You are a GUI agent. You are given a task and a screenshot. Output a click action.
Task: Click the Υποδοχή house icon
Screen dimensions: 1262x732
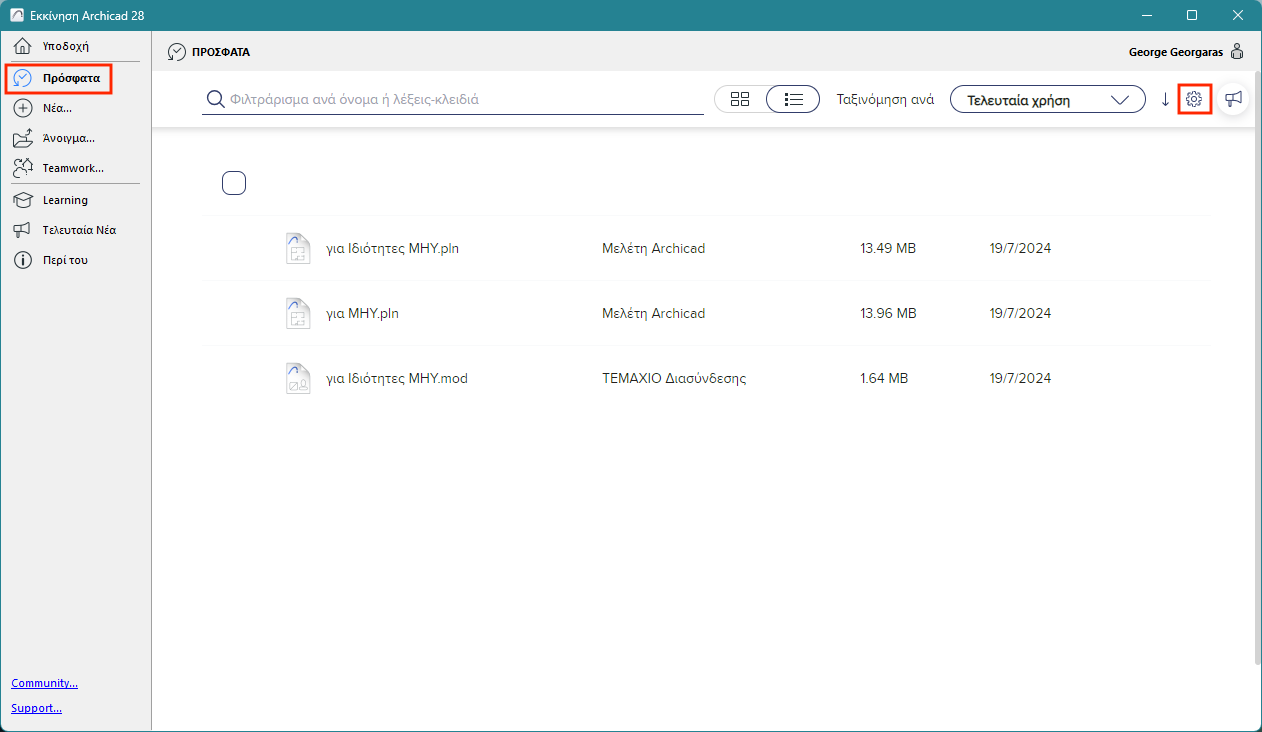click(23, 46)
